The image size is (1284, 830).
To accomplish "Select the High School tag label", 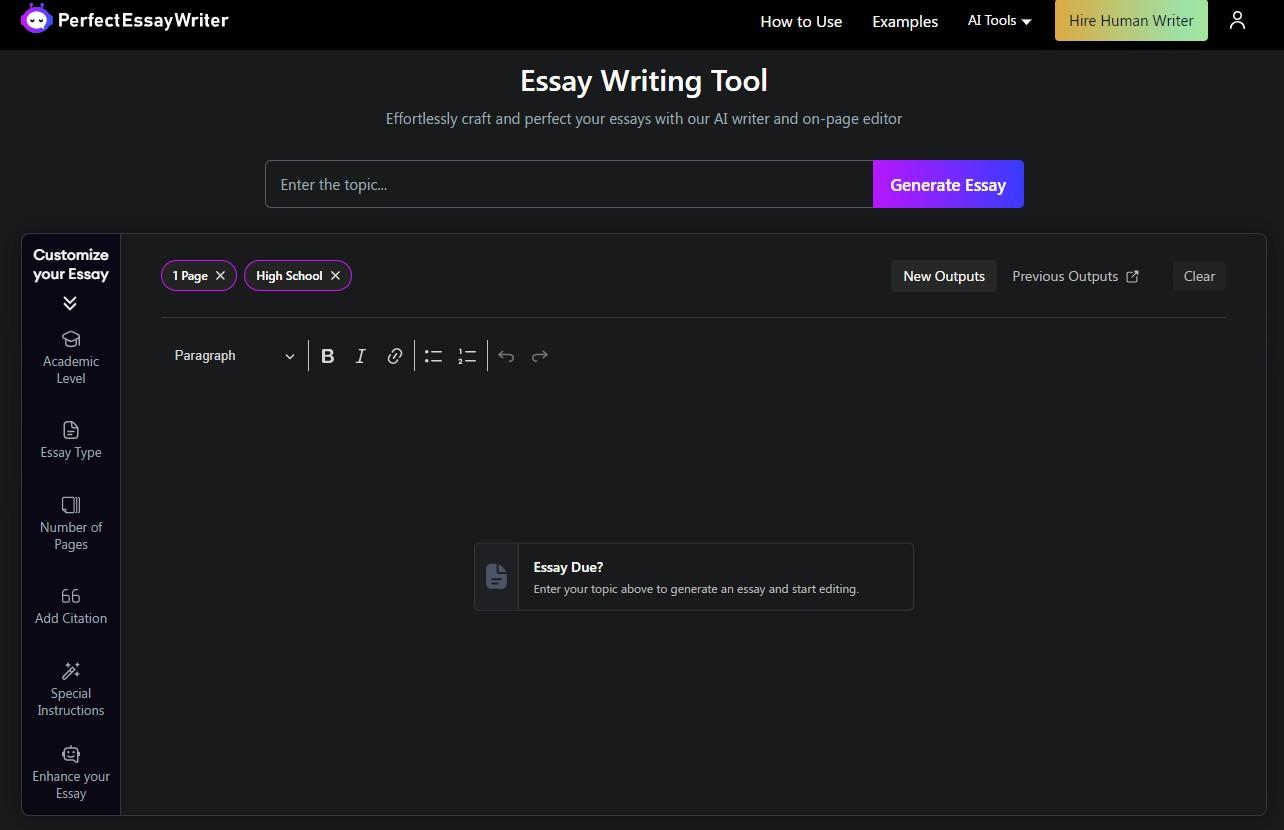I will click(289, 276).
